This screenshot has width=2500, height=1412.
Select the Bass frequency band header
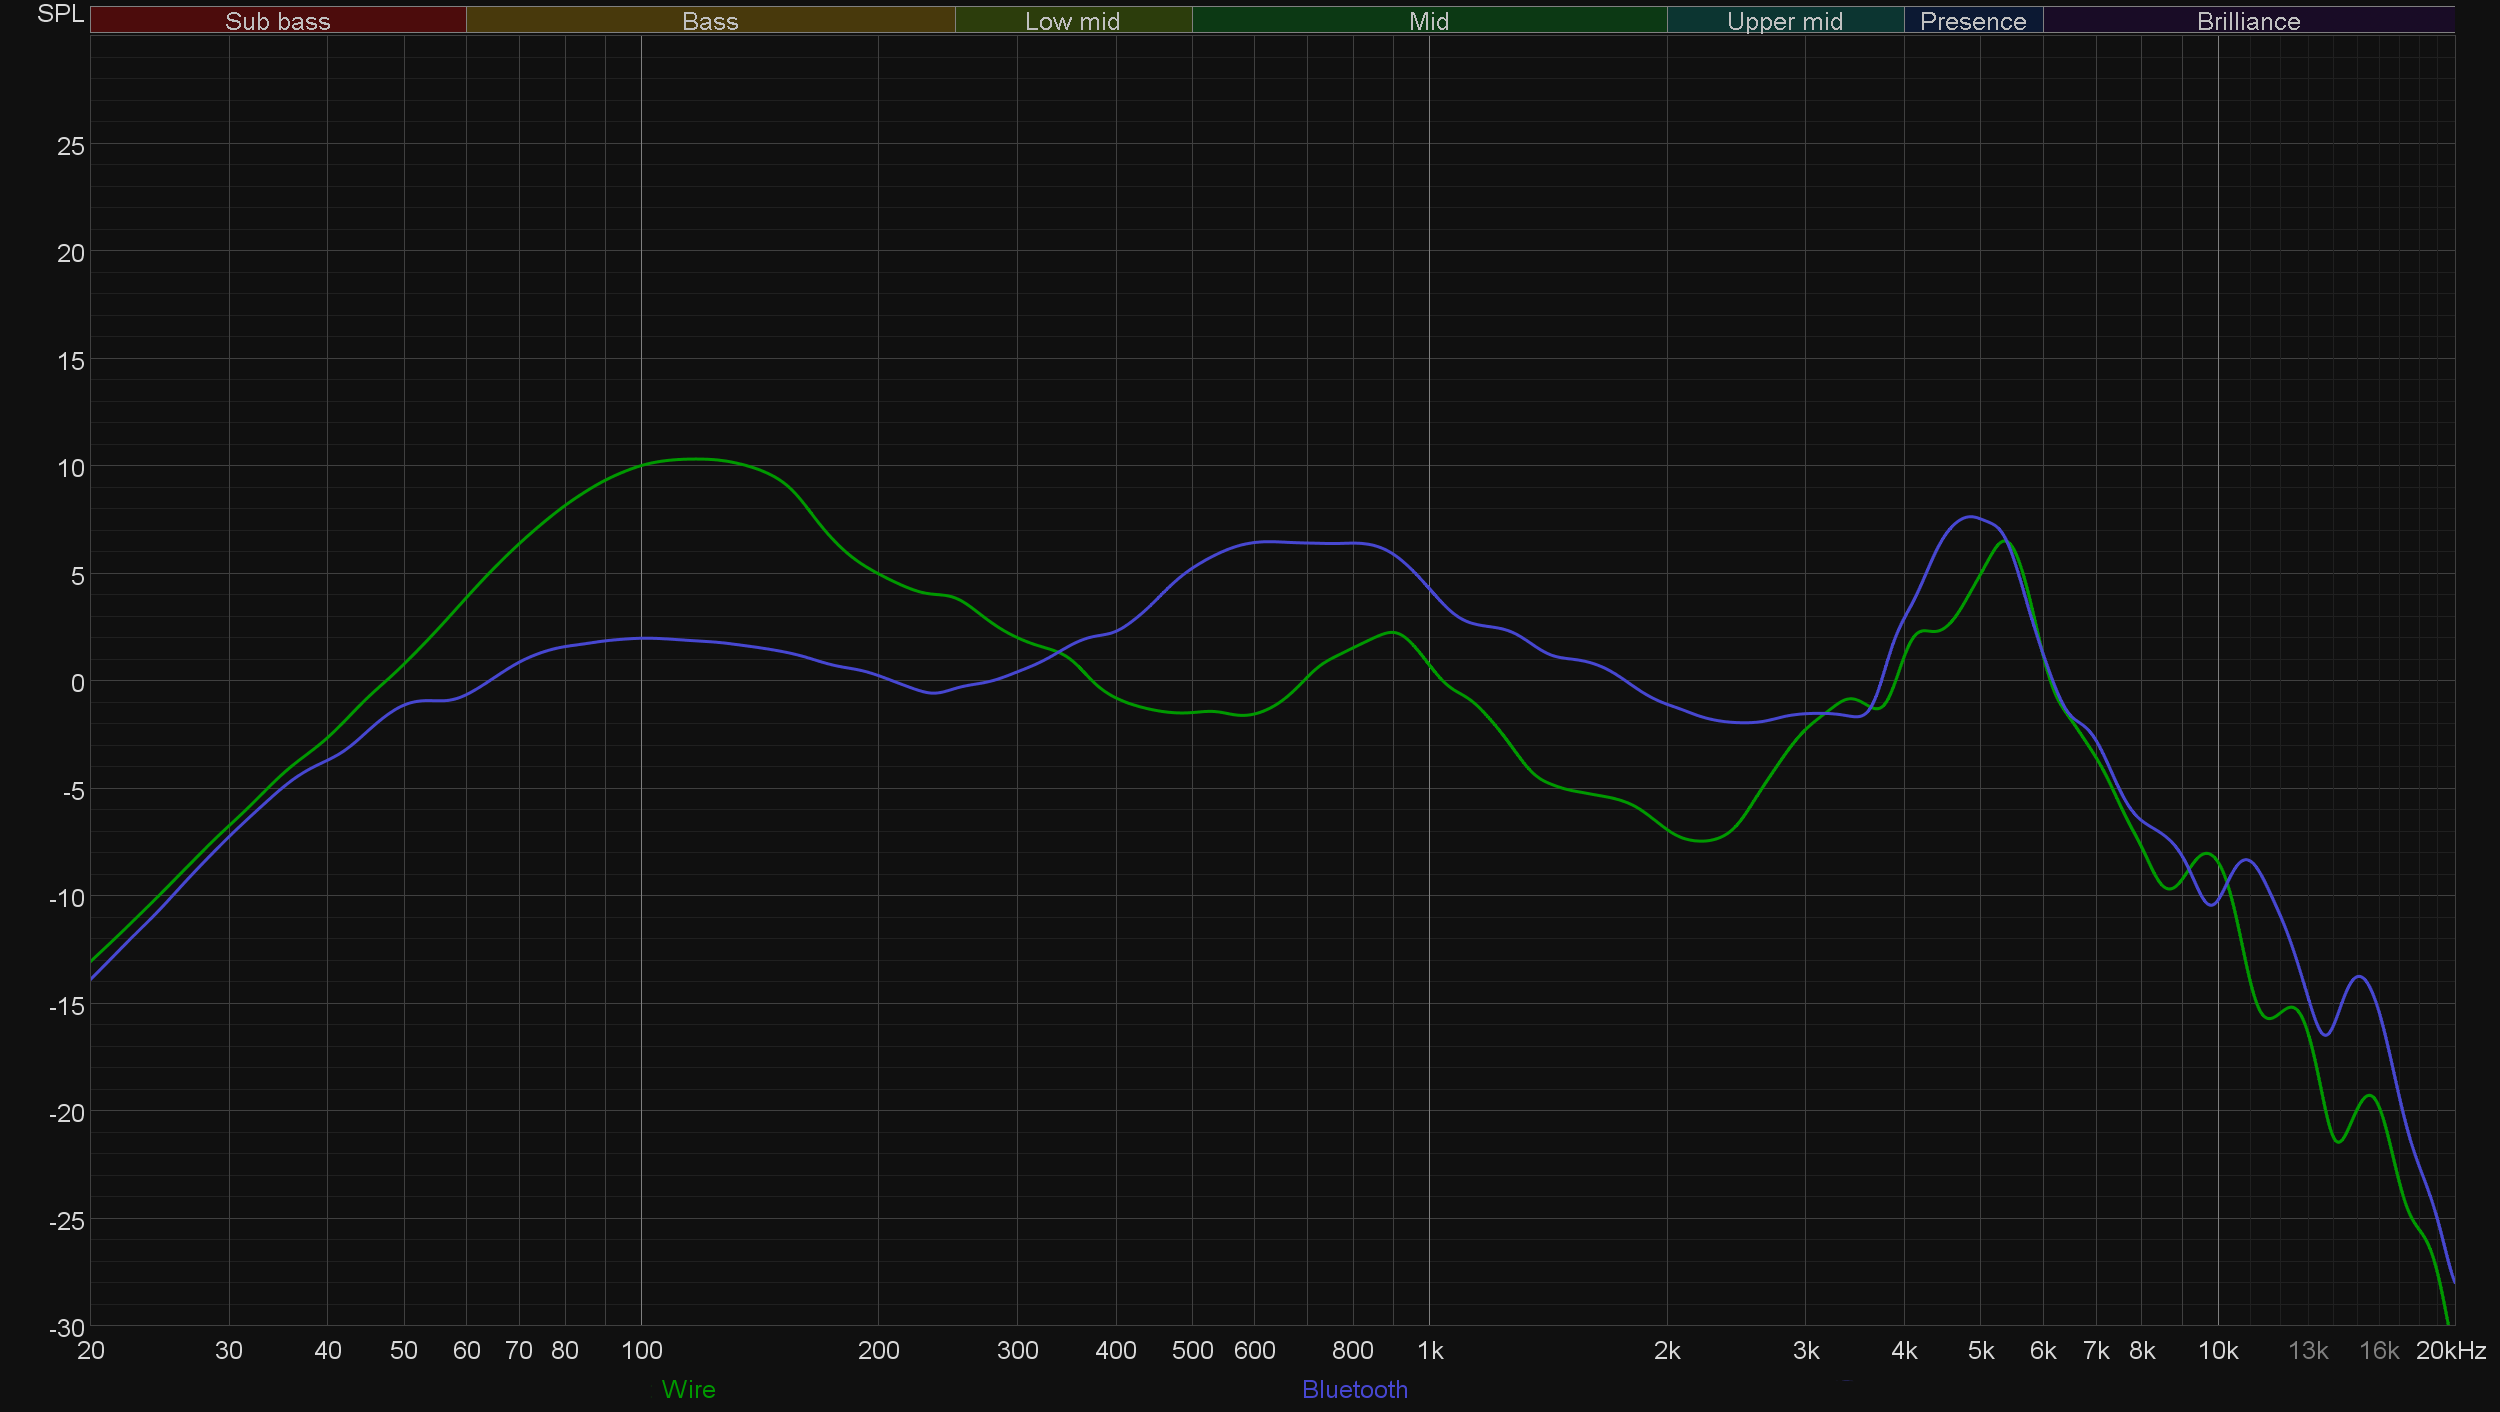[710, 21]
